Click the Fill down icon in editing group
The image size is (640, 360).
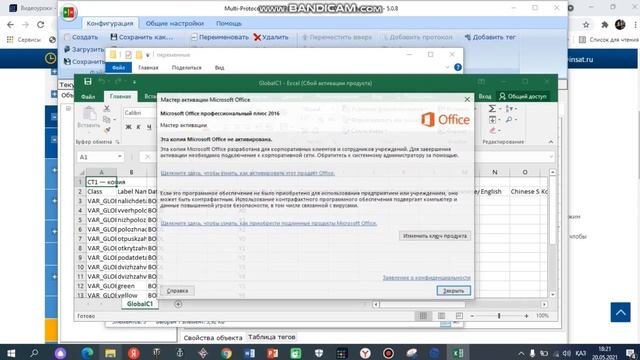click(x=492, y=120)
